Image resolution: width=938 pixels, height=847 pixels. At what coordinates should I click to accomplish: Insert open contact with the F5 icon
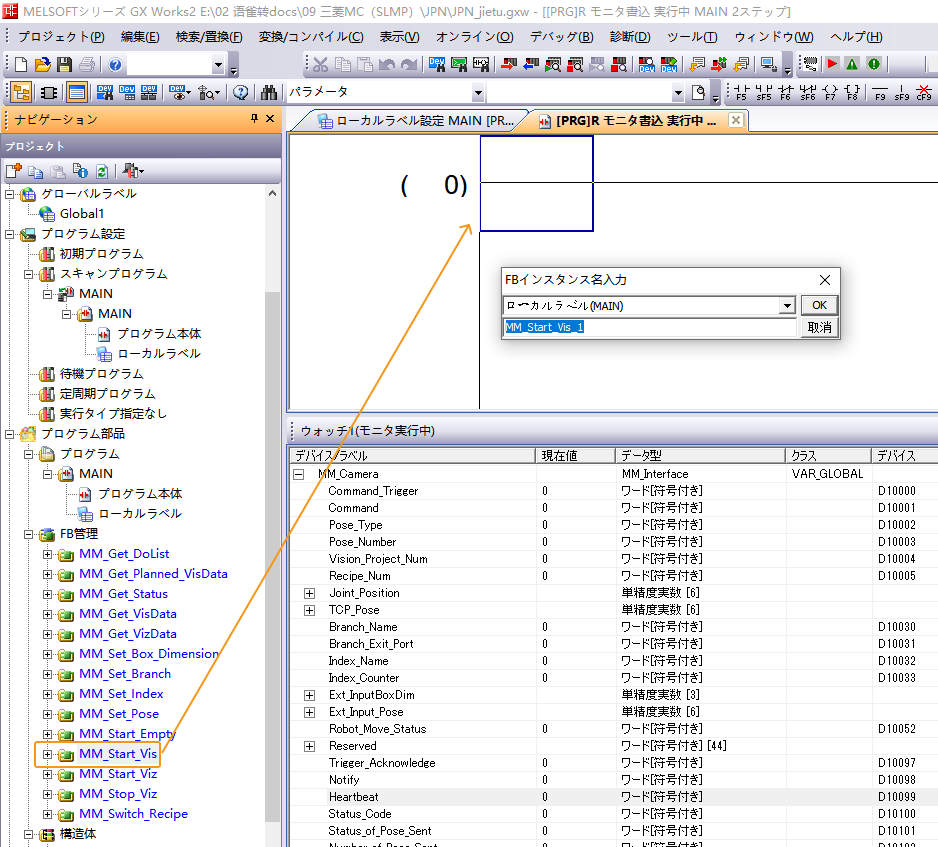tap(741, 93)
